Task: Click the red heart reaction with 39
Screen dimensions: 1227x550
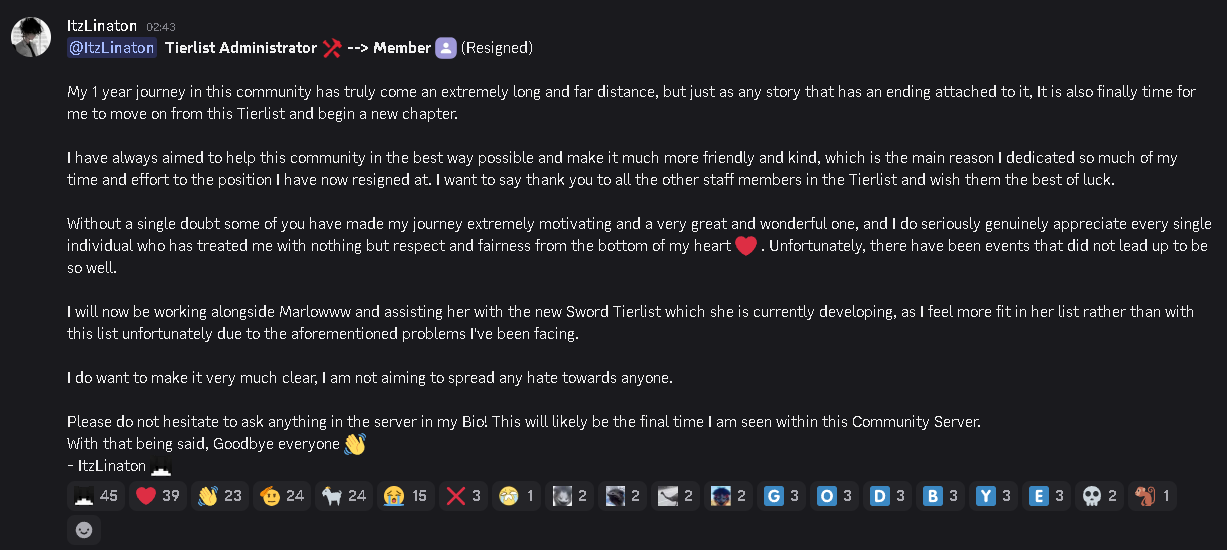Action: tap(157, 496)
